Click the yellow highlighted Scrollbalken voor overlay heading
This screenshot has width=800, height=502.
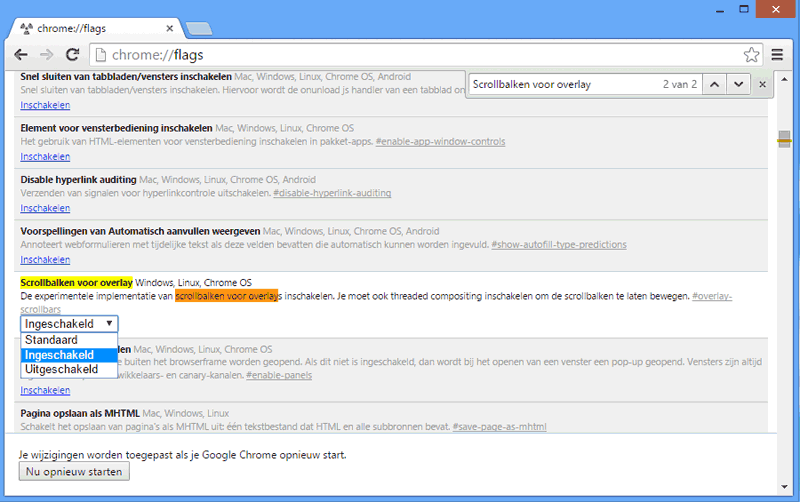click(77, 283)
